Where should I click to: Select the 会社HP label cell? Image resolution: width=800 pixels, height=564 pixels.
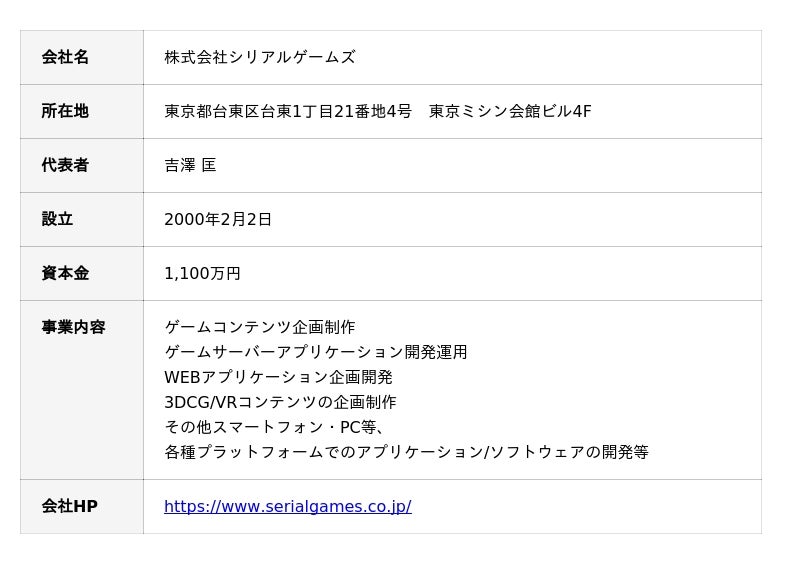(x=69, y=506)
